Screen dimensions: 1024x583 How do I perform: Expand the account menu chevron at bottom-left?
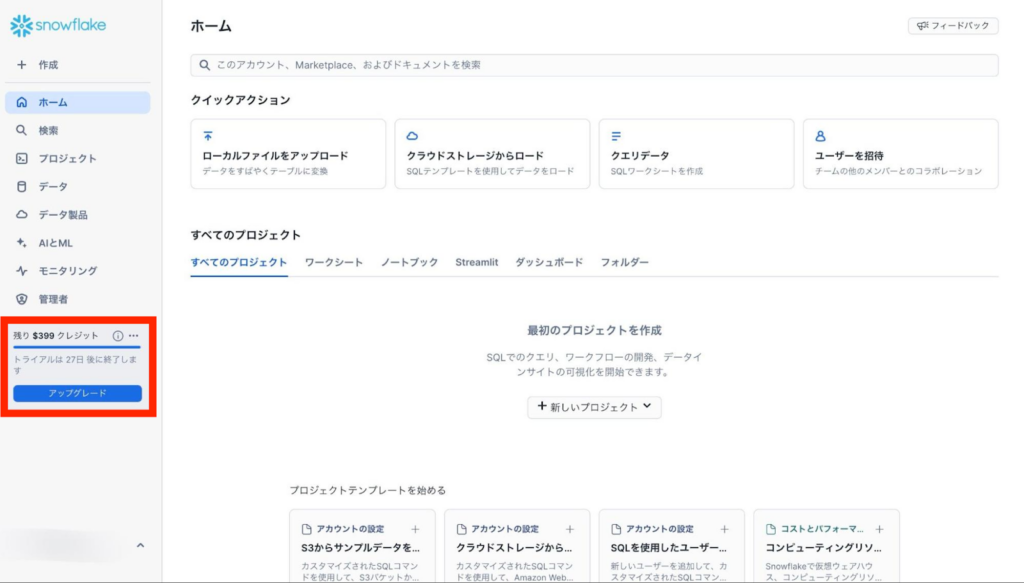pyautogui.click(x=140, y=545)
